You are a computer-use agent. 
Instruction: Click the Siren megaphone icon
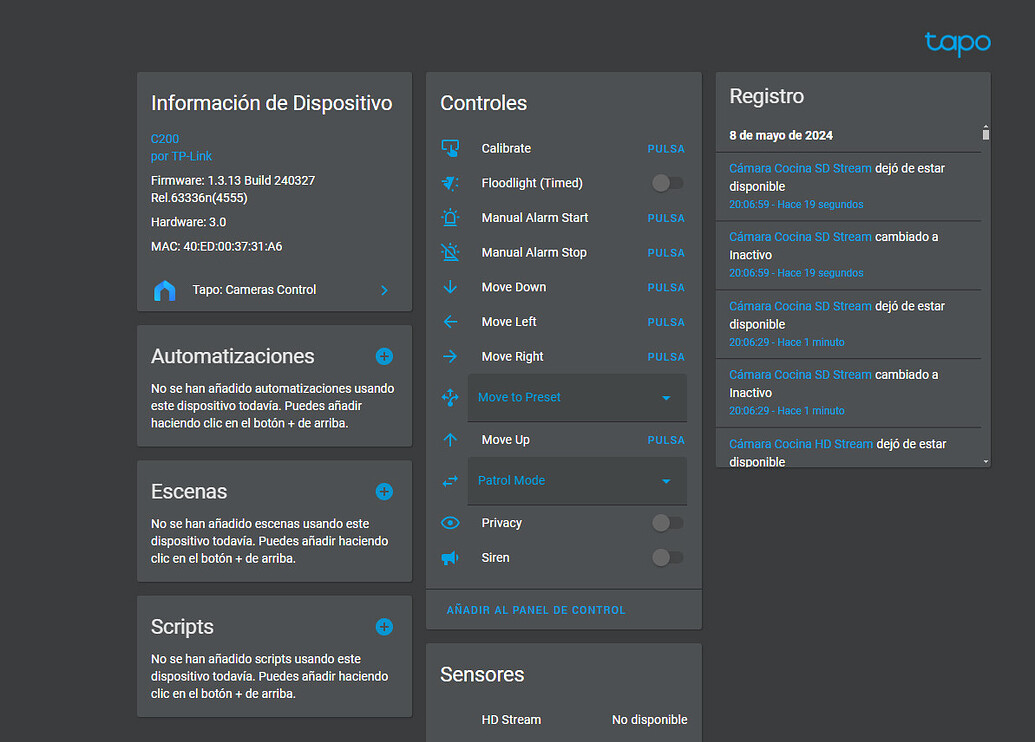tap(450, 558)
